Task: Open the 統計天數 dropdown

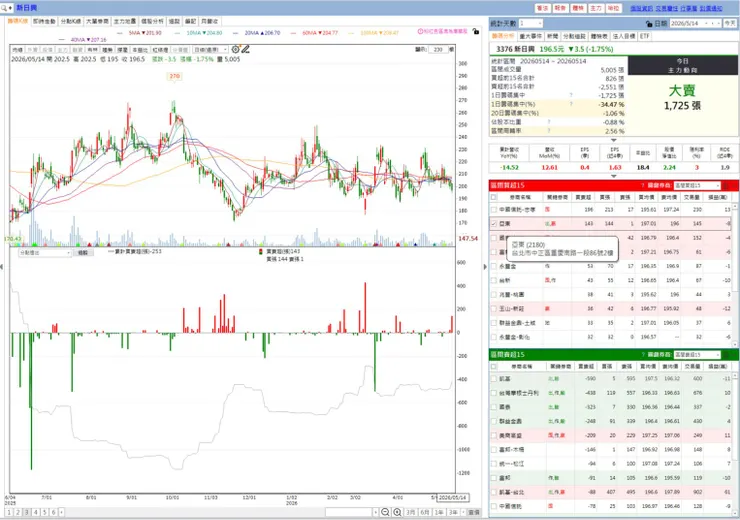Action: click(x=530, y=23)
